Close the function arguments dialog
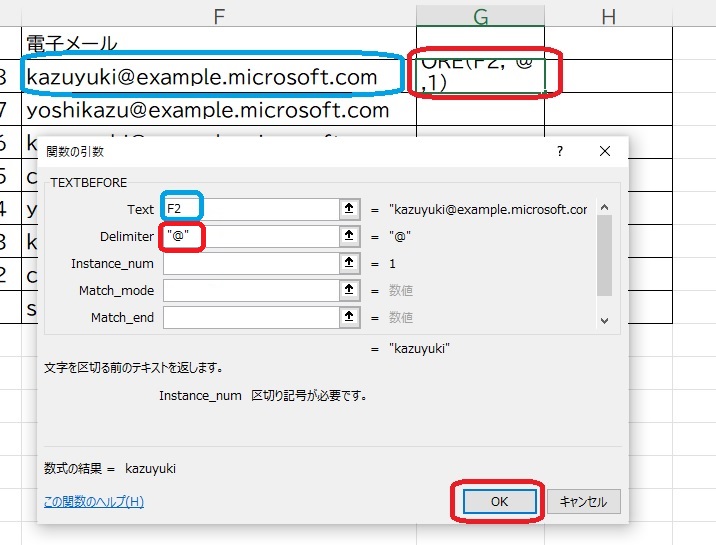716x545 pixels. click(605, 152)
